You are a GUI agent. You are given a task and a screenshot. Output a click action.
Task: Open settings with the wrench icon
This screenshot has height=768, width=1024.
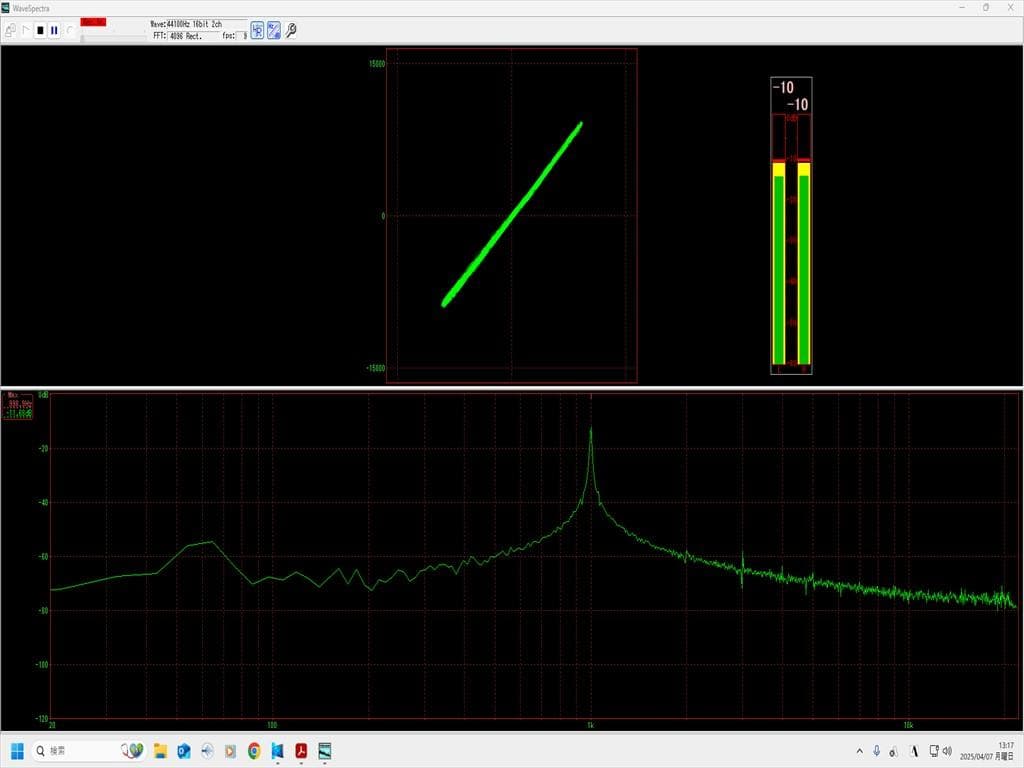pyautogui.click(x=291, y=30)
